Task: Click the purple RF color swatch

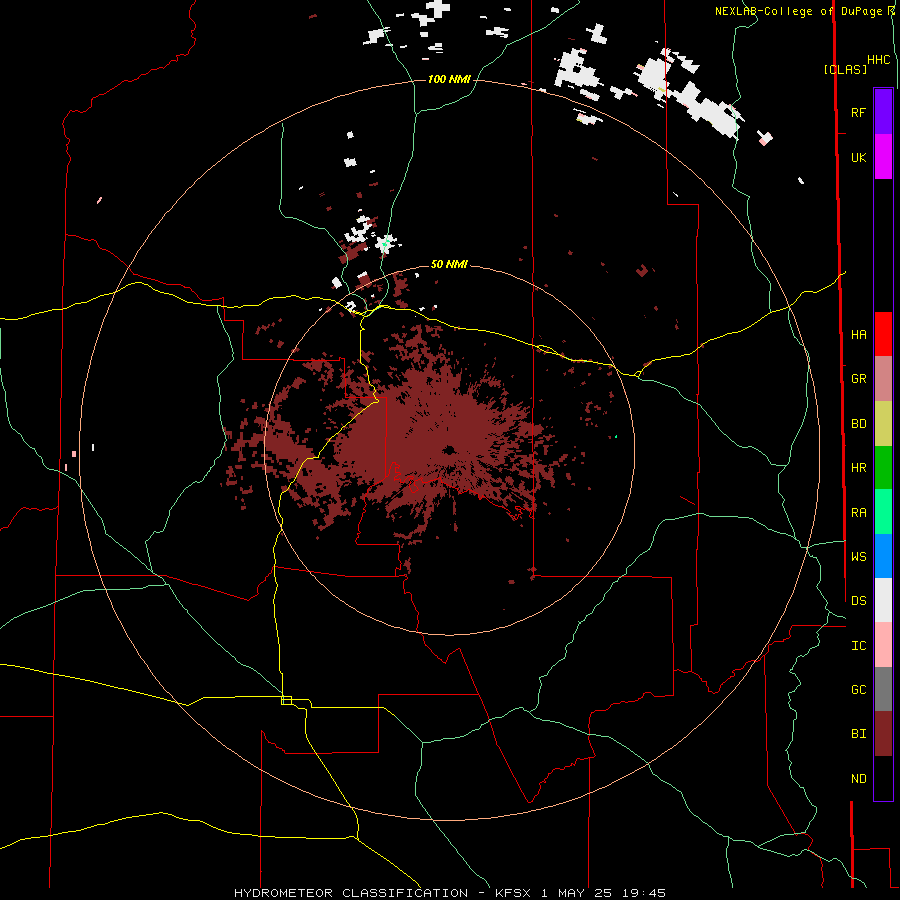Action: coord(883,112)
